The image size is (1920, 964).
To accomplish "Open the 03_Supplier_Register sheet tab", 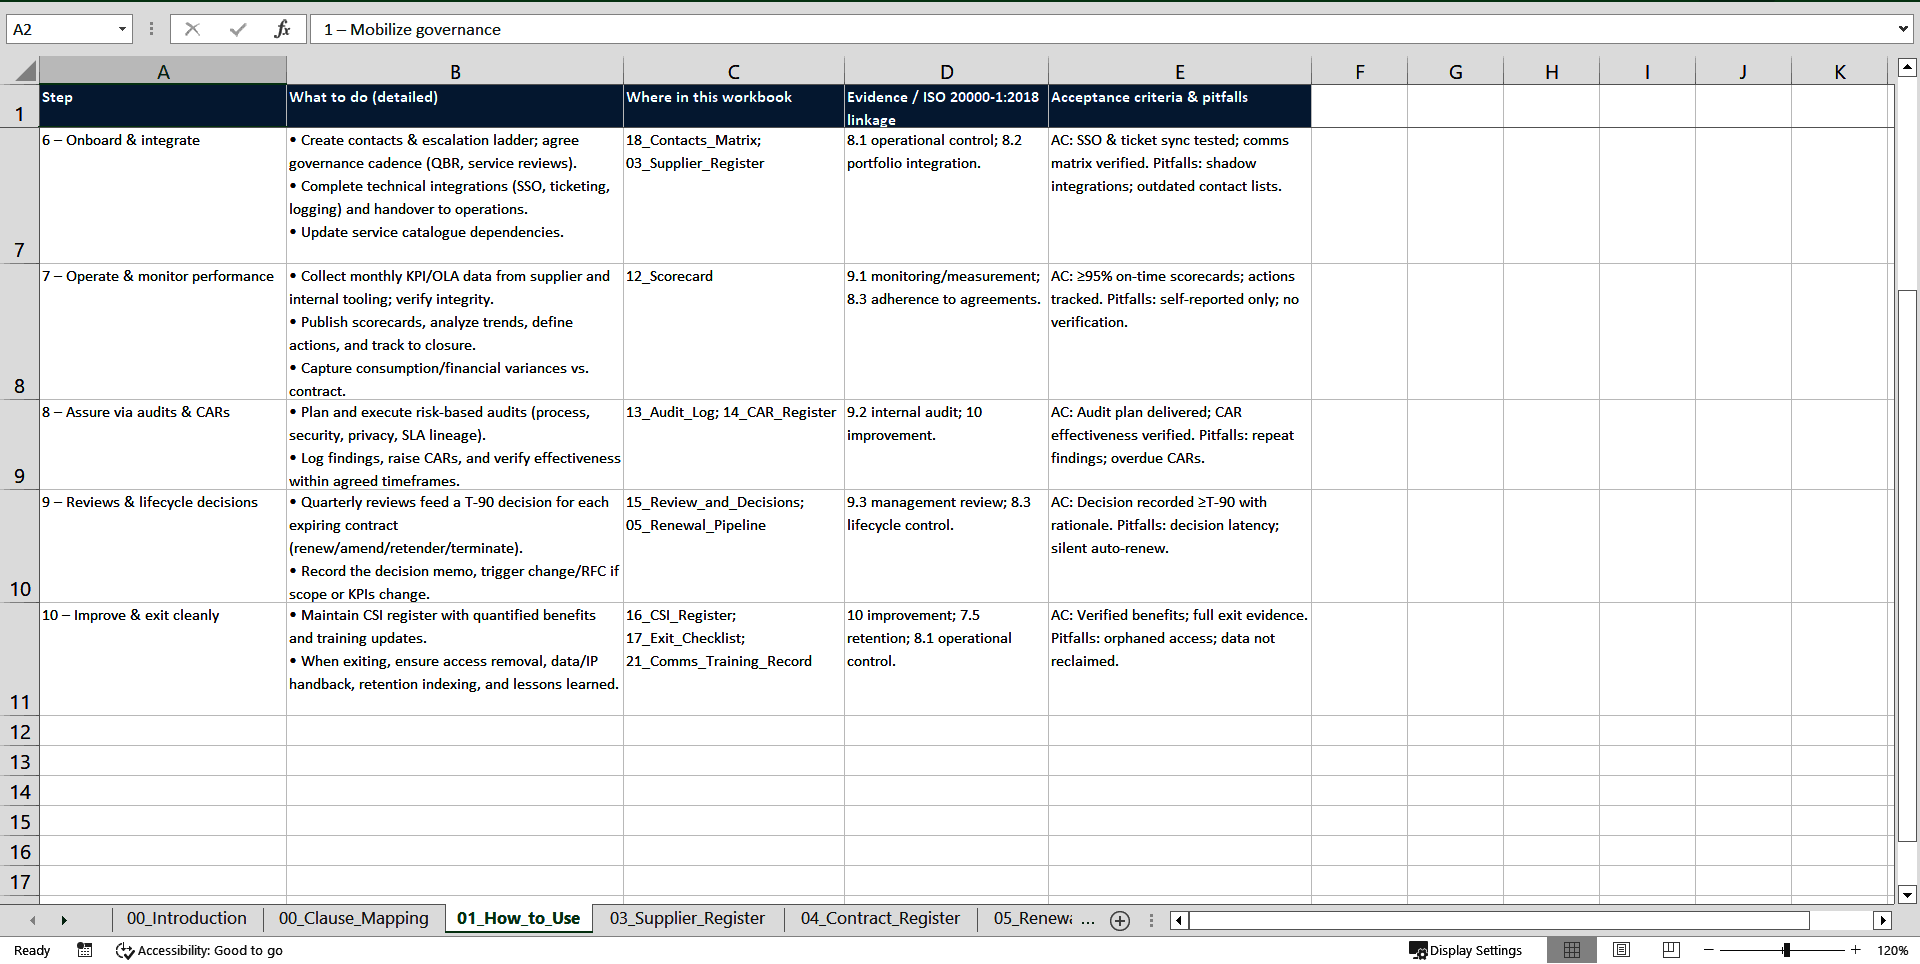I will [687, 918].
